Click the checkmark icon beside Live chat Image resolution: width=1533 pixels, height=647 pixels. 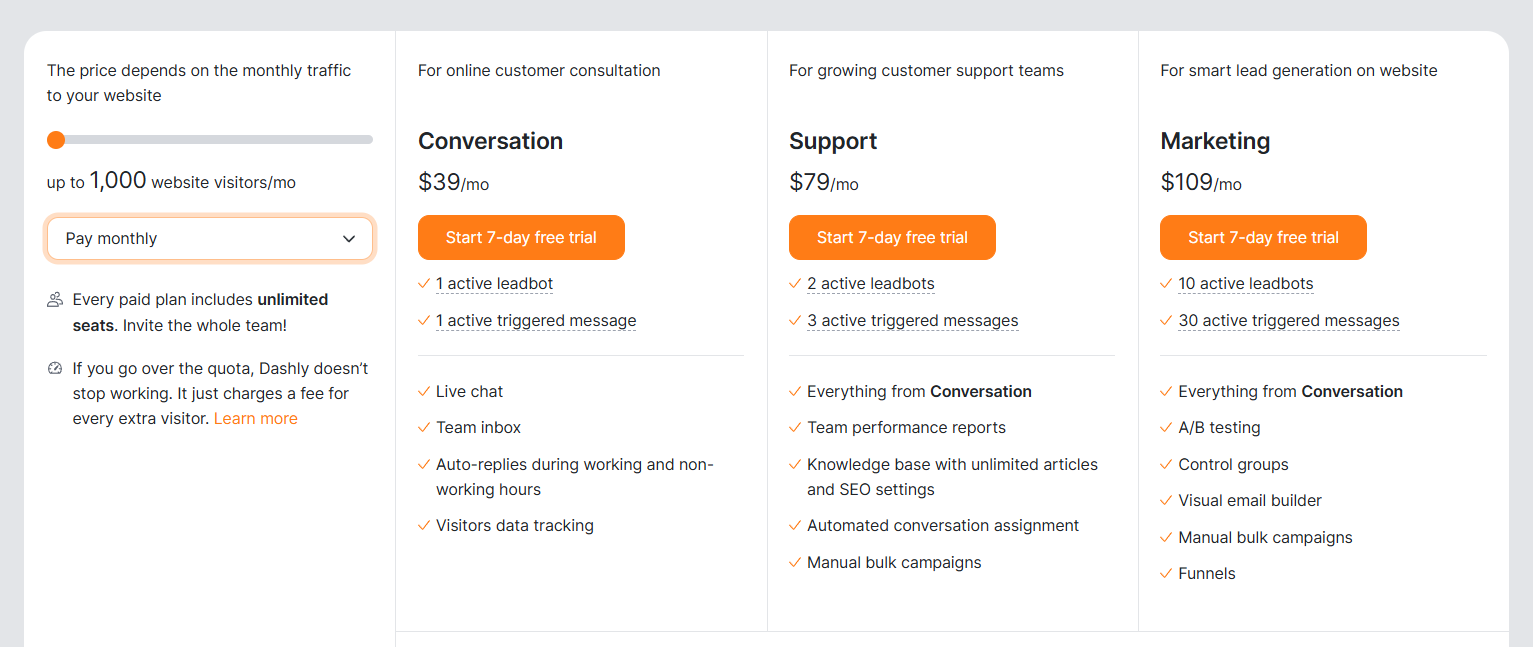[x=424, y=391]
